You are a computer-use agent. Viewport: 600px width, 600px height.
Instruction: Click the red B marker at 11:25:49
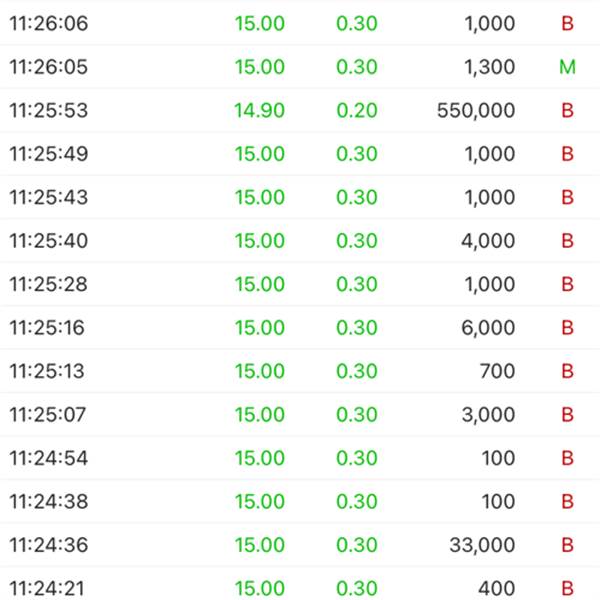tap(567, 154)
